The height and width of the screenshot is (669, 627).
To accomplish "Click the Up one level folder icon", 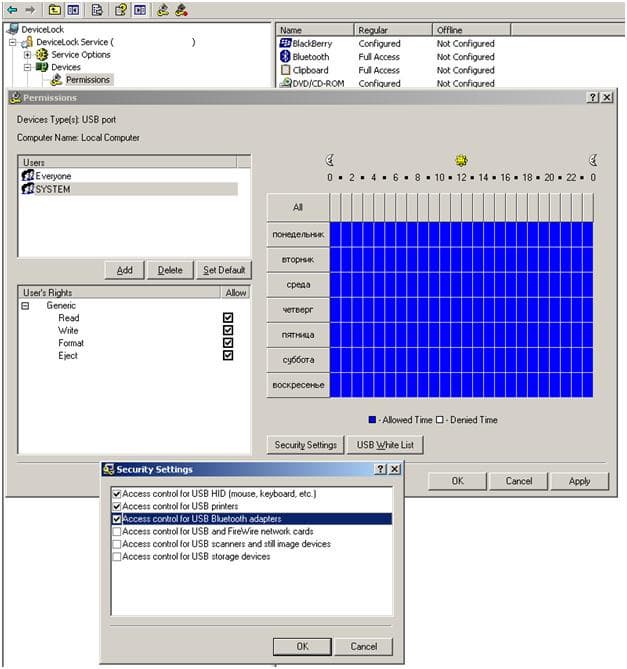I will click(54, 9).
